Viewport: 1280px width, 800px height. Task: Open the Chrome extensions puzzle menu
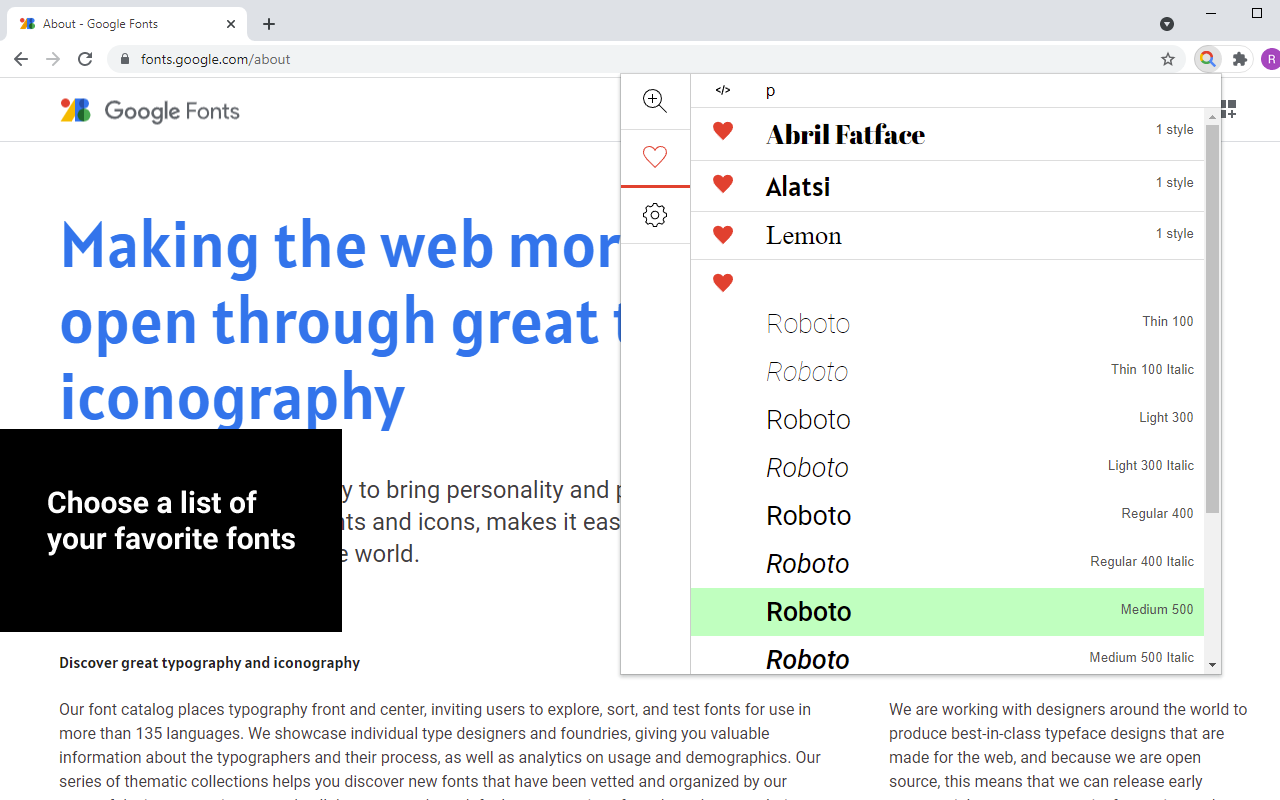(1240, 59)
